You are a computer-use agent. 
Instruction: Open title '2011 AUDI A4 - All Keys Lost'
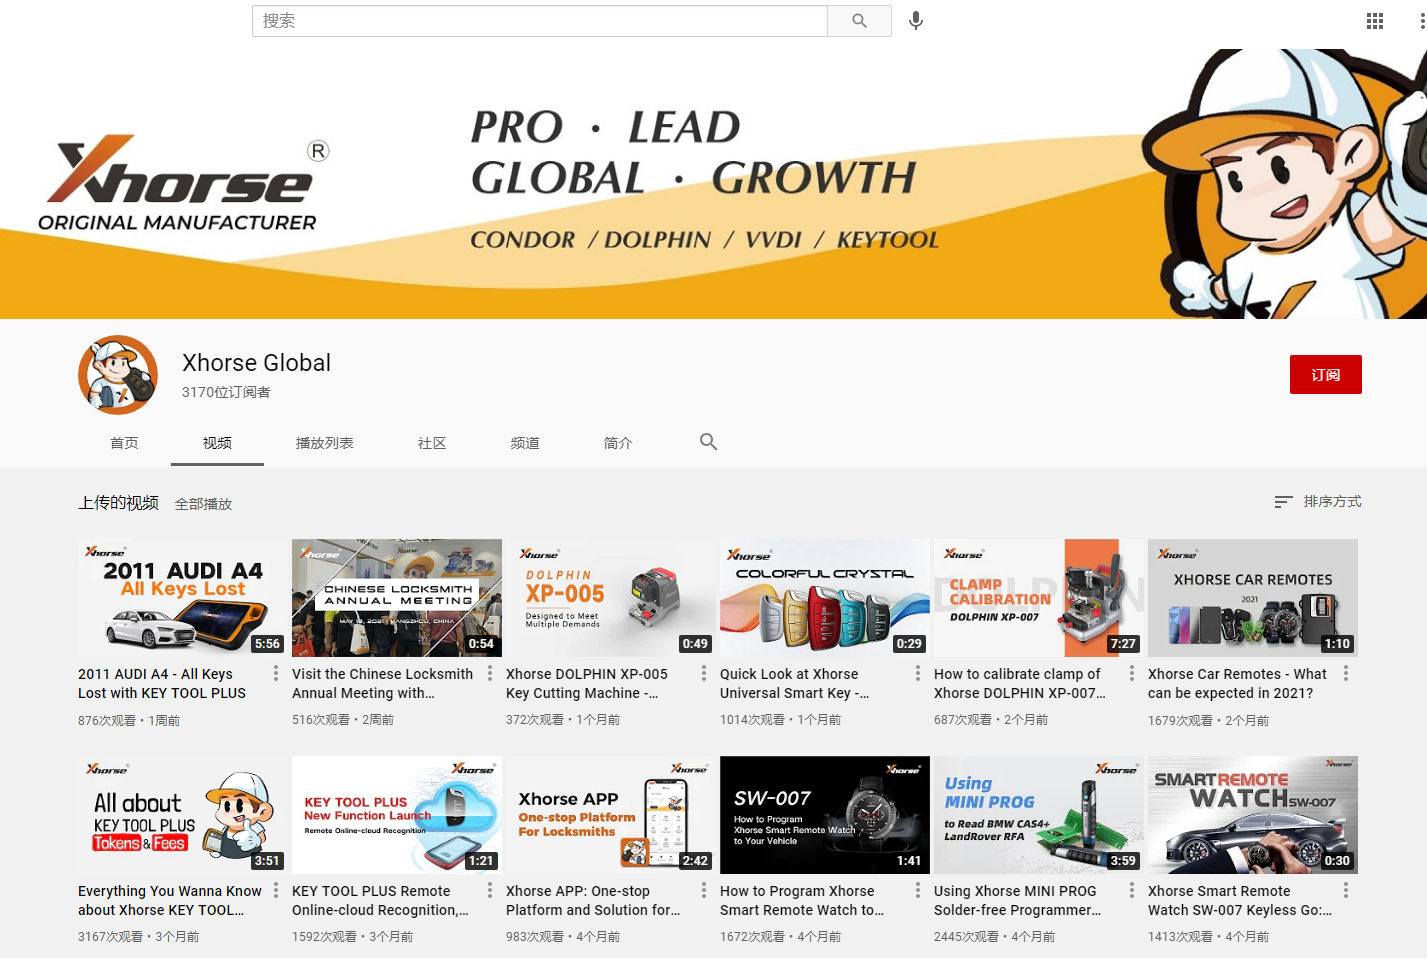pos(162,683)
